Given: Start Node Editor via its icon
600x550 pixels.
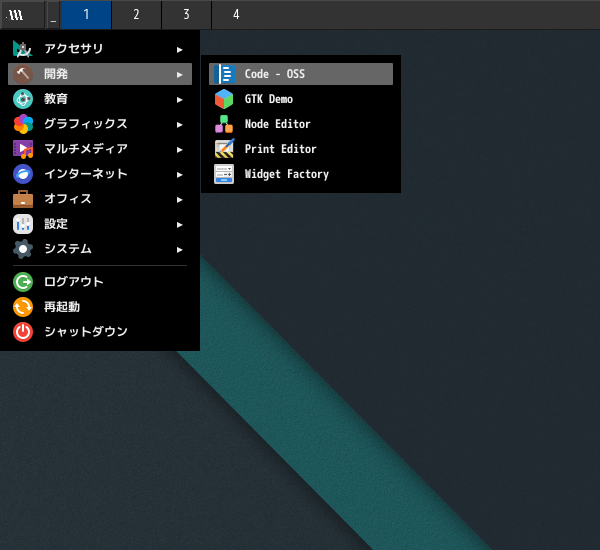Looking at the screenshot, I should 224,124.
